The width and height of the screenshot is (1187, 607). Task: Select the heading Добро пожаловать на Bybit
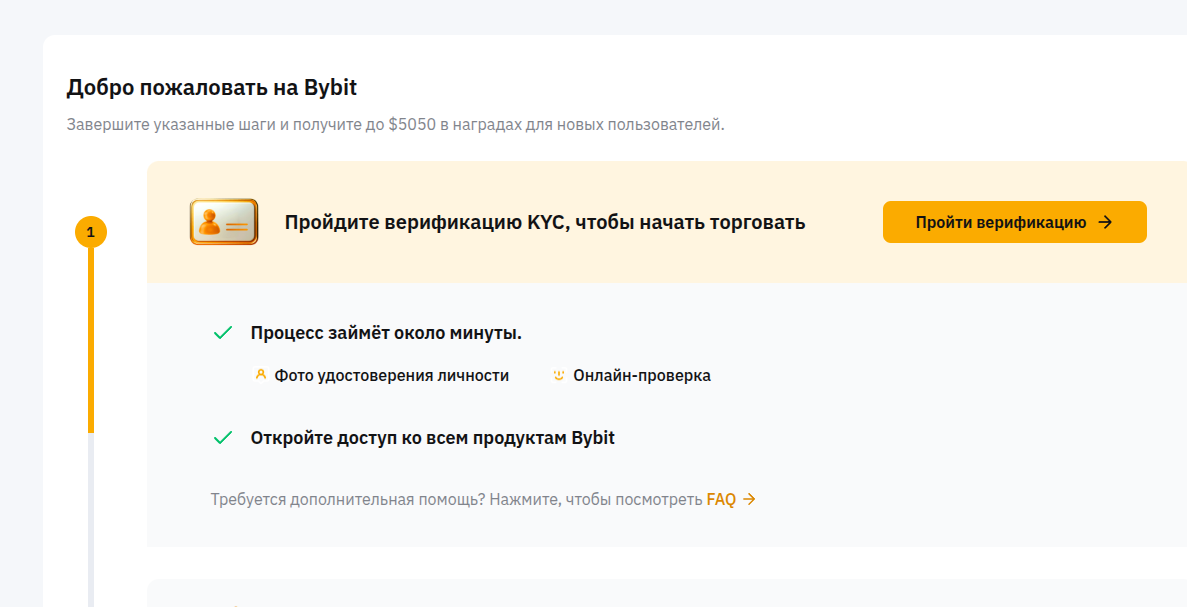click(212, 88)
